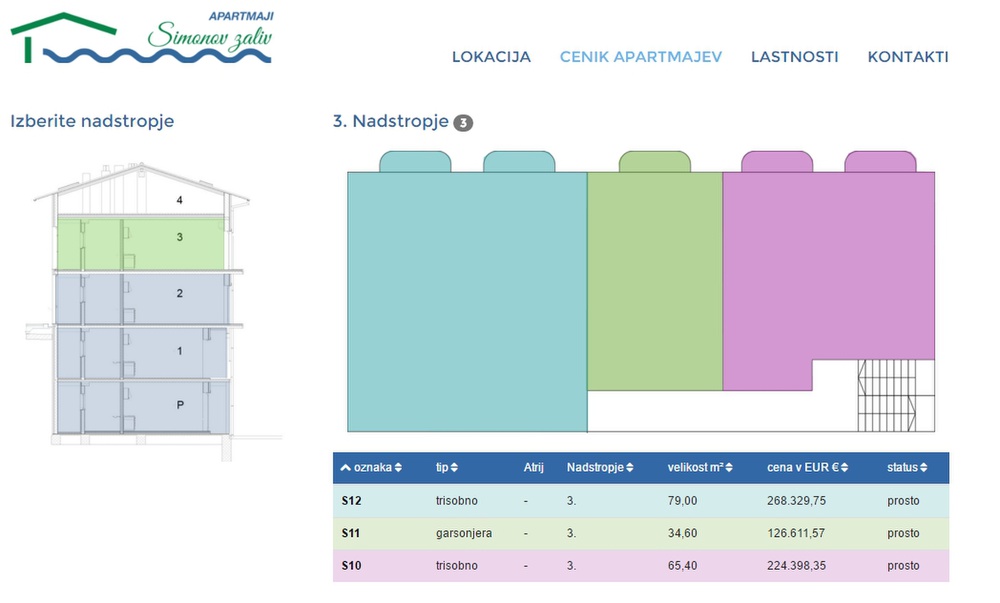The height and width of the screenshot is (603, 1000).
Task: Select ground floor P in building section
Action: (141, 406)
